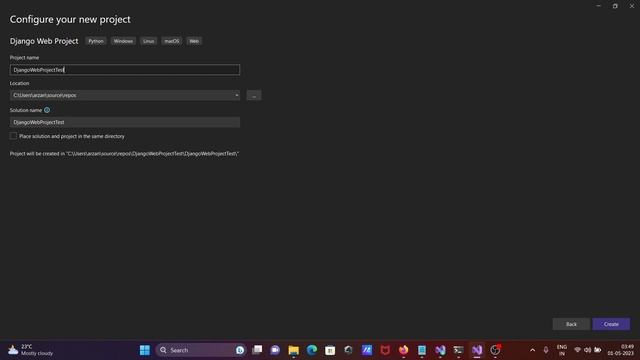Expand the Location dropdown arrow
The image size is (640, 360).
236,96
